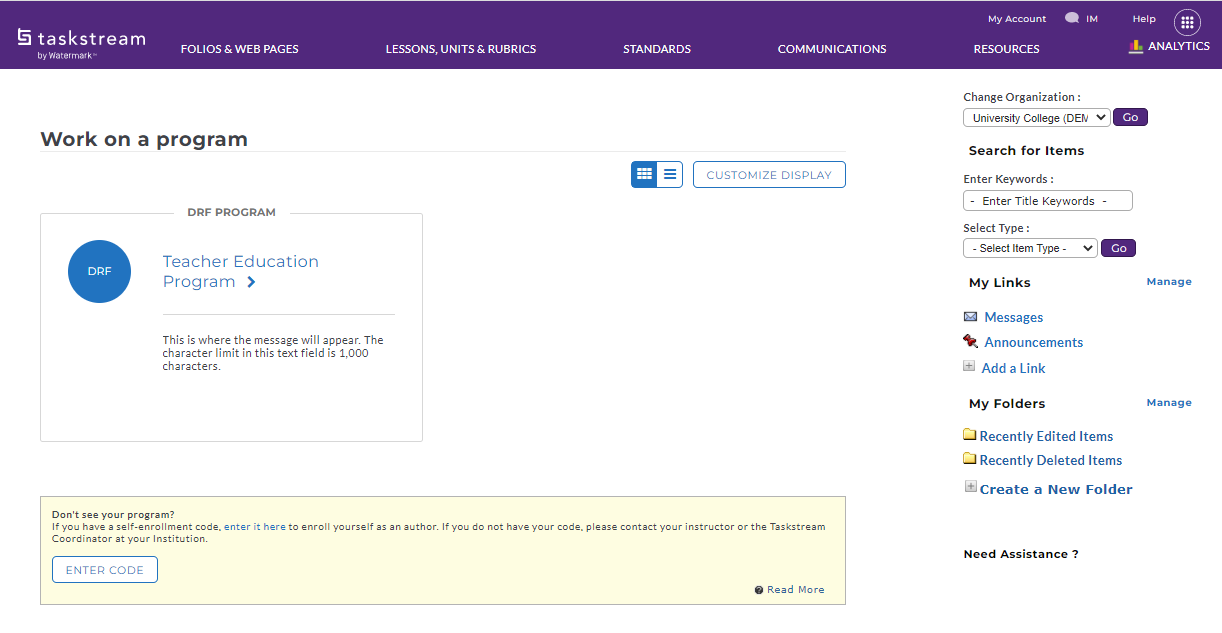
Task: Click Go next to Change Organization
Action: (1130, 117)
